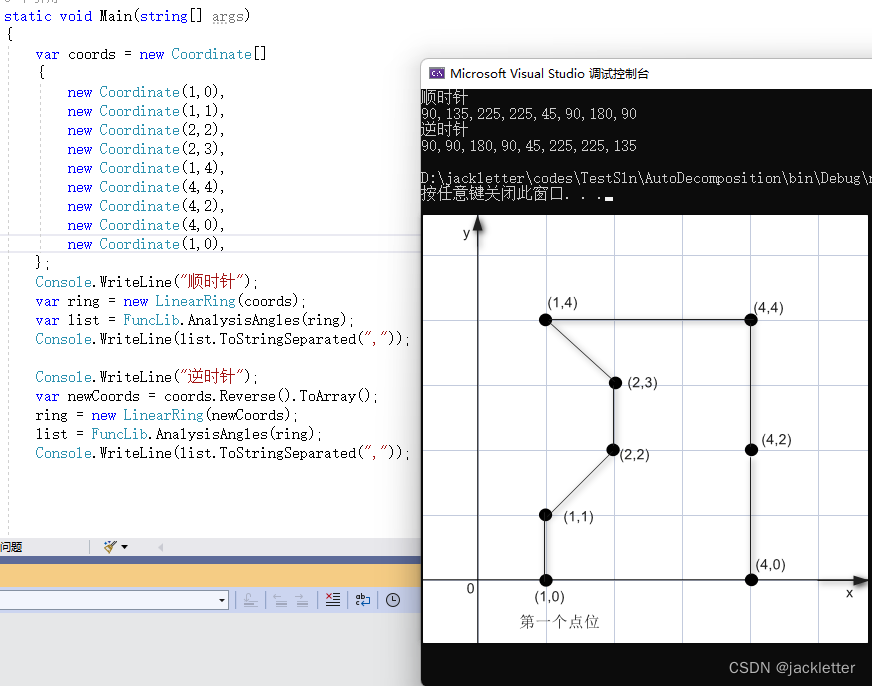The height and width of the screenshot is (686, 872).
Task: Click the go to next message icon
Action: pos(304,600)
